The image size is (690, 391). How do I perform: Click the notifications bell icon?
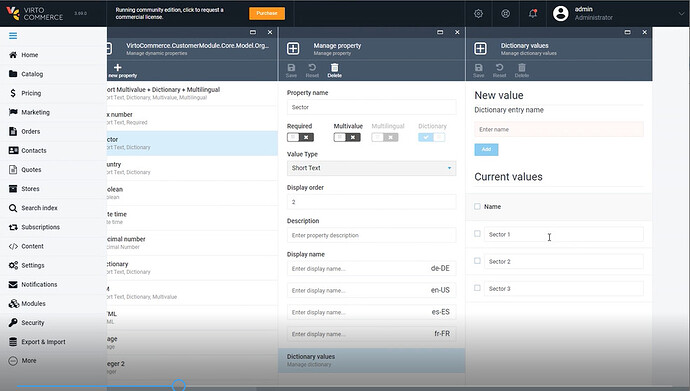pos(532,14)
